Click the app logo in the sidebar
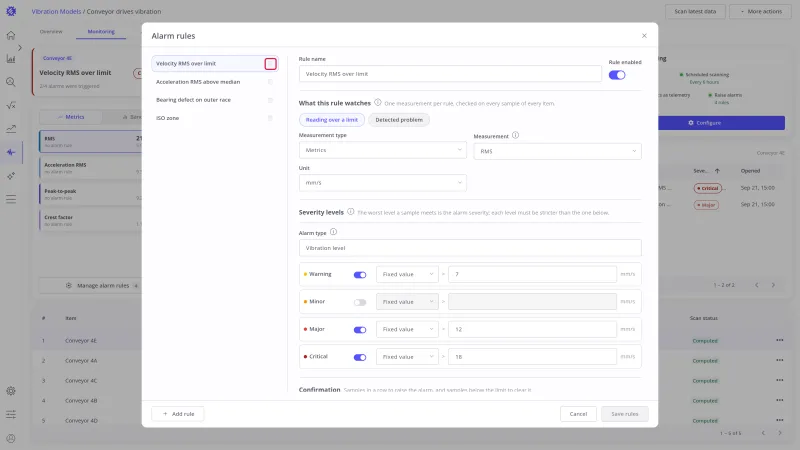Screen dimensions: 800x450 [x=11, y=11]
